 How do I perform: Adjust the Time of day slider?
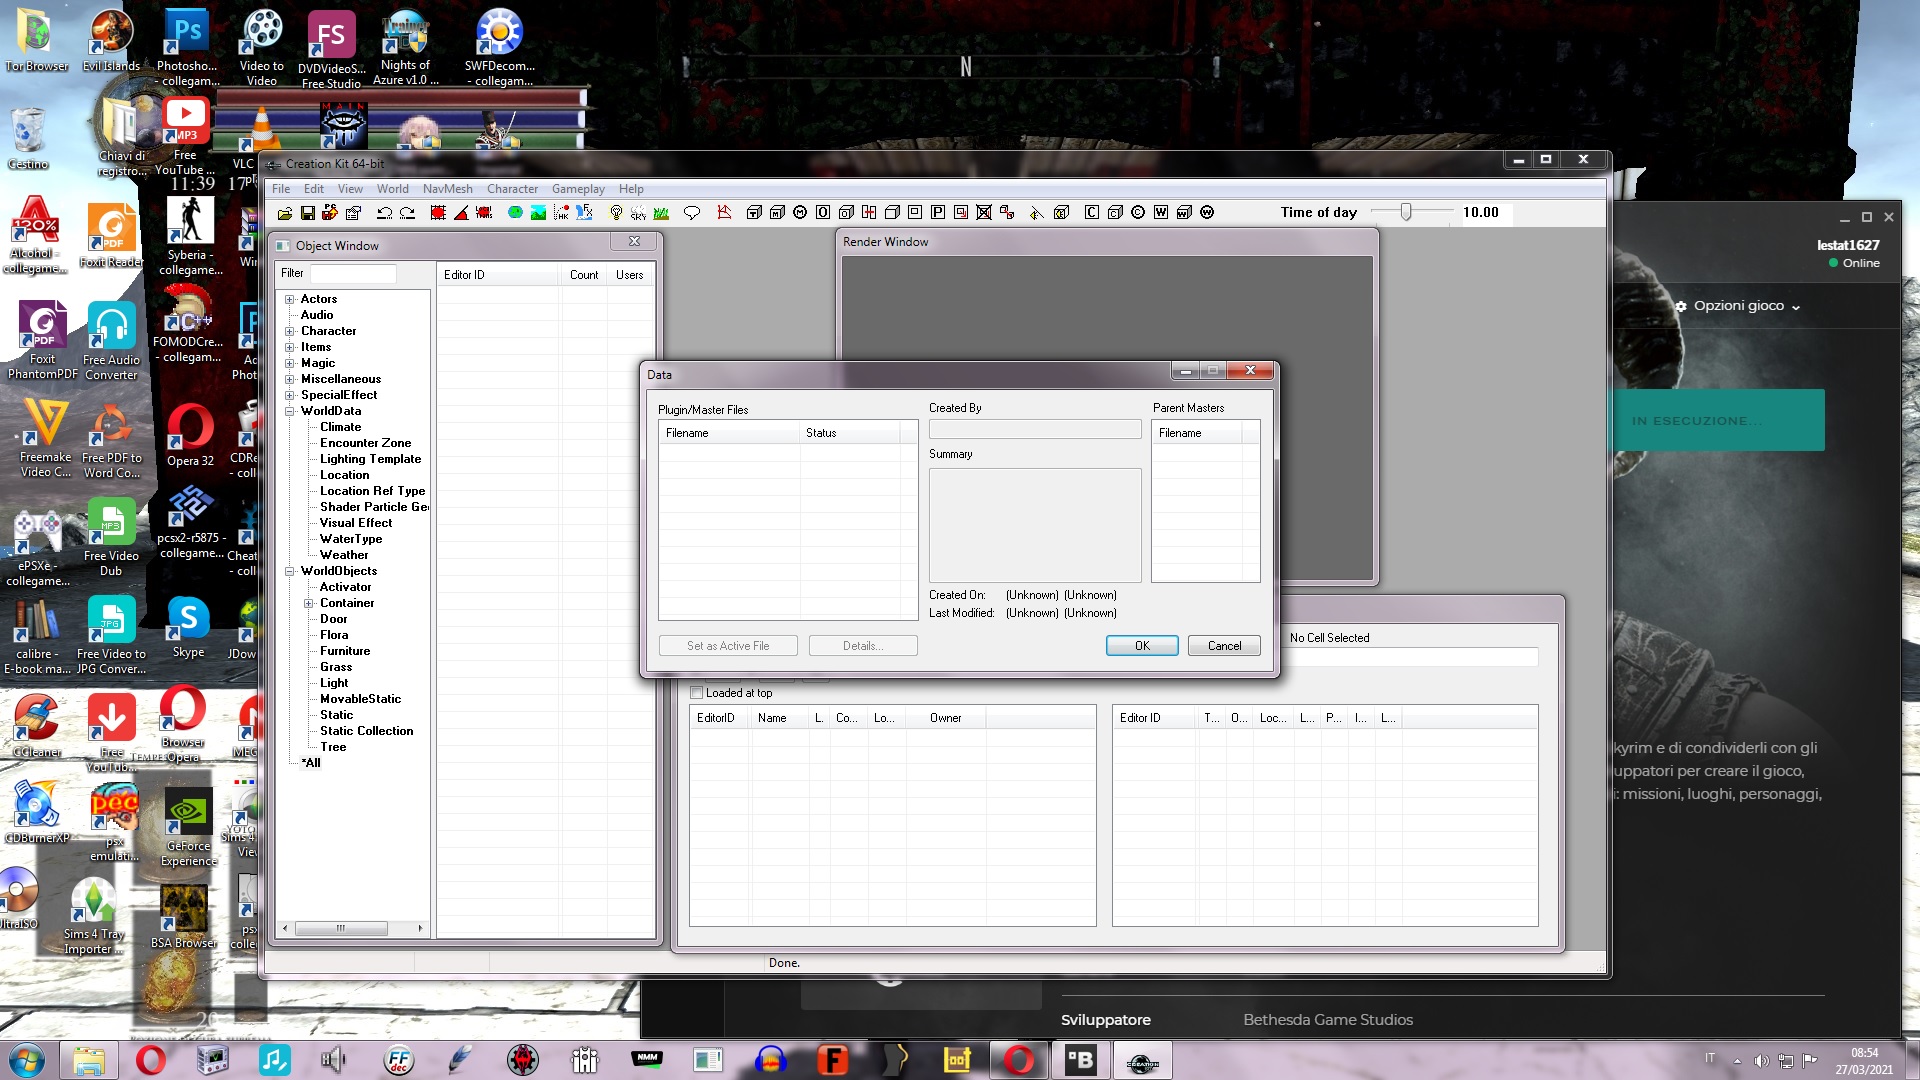(x=1406, y=212)
